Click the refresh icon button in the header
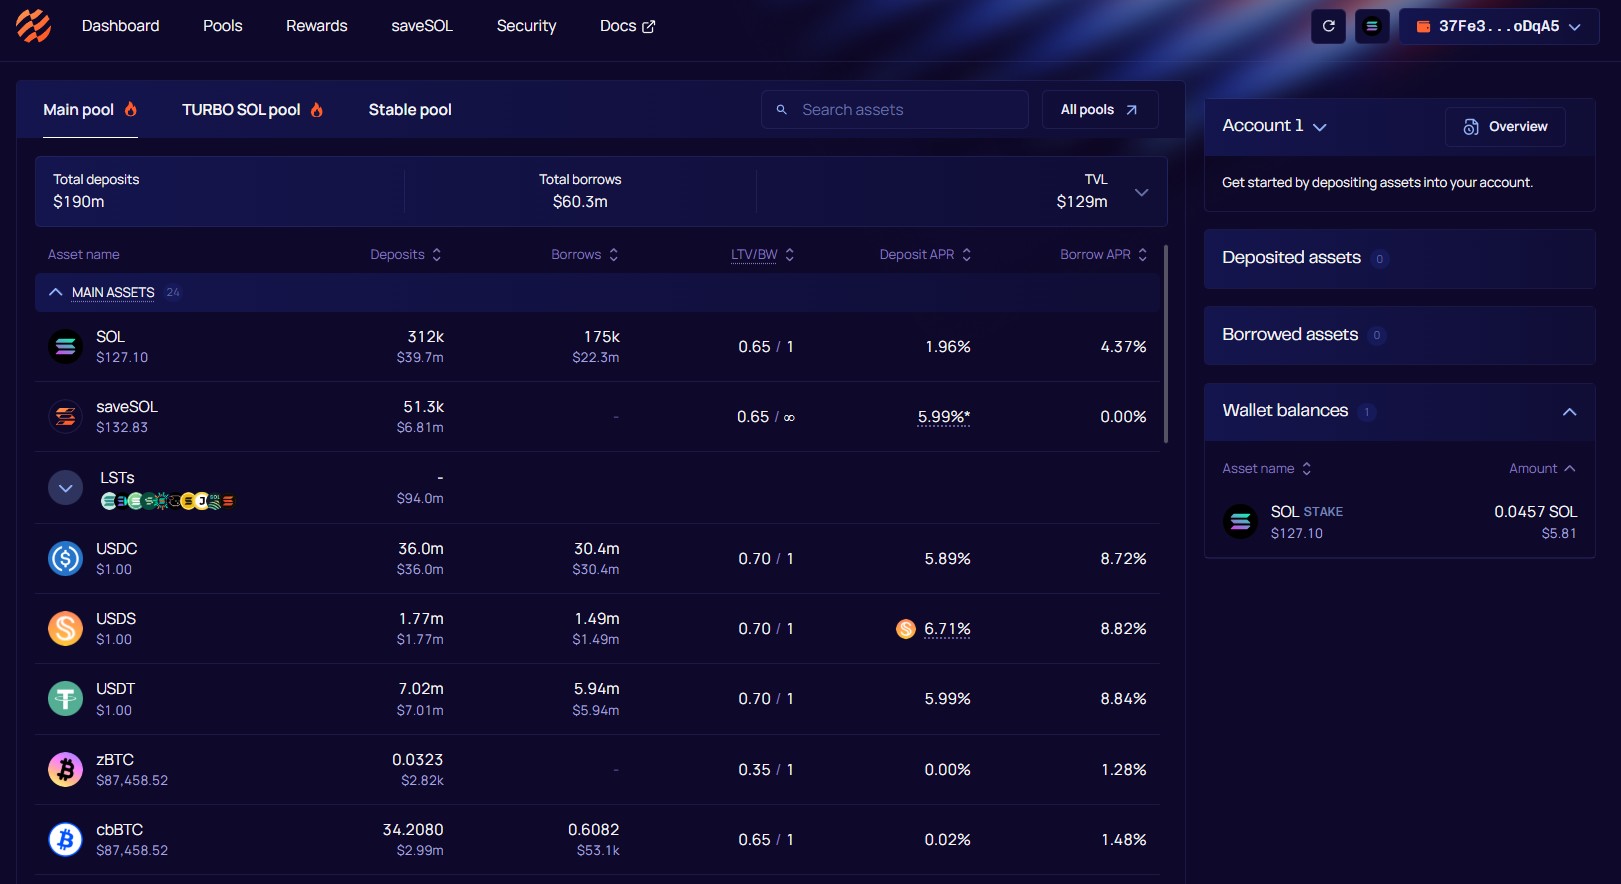Screen dimensions: 1621x884 1328,27
